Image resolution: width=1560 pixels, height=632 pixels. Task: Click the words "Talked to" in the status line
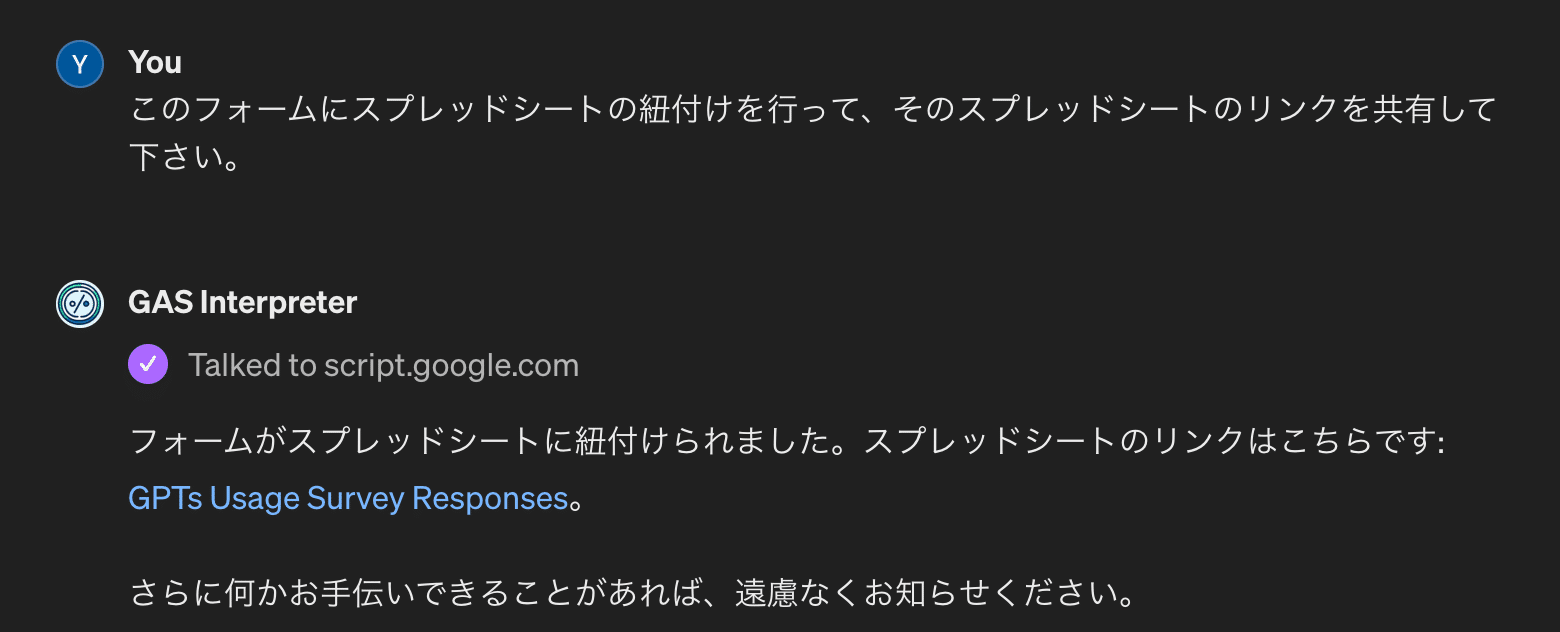point(252,365)
